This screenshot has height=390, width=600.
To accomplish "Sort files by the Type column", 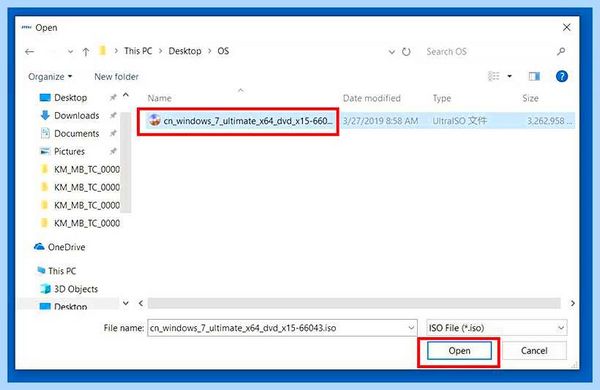I will [x=442, y=98].
